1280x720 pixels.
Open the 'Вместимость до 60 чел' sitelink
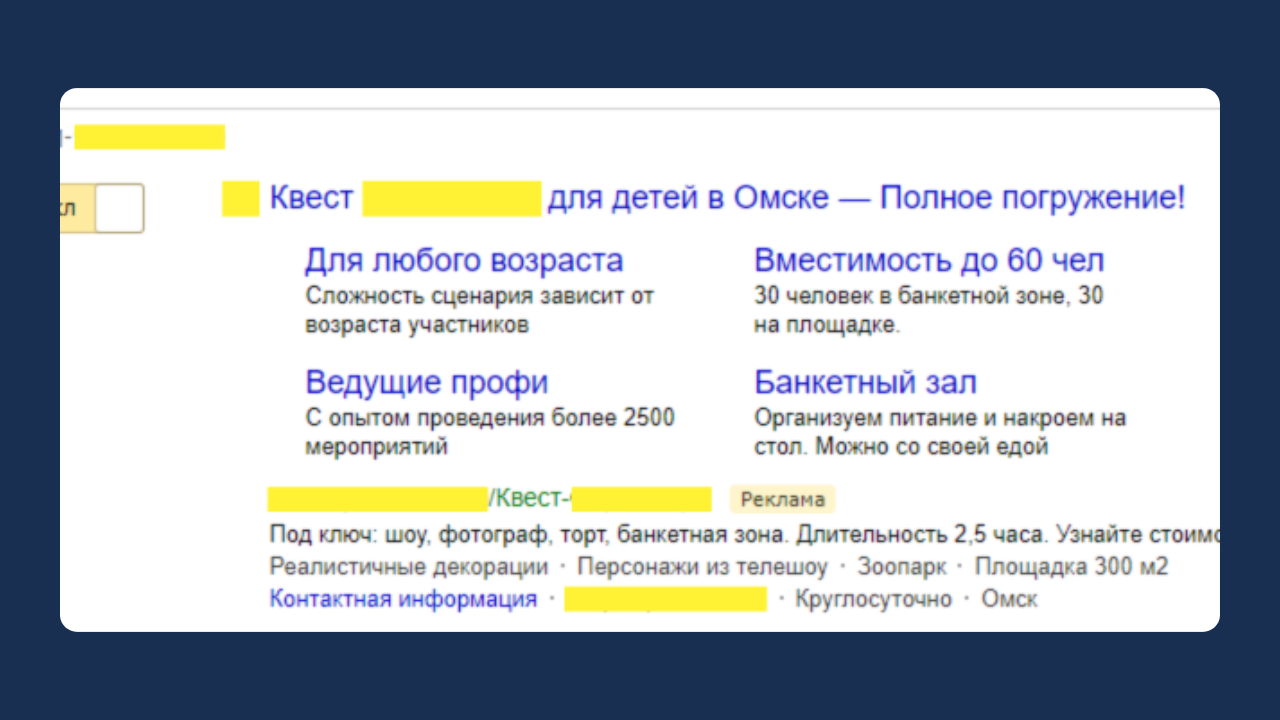pos(929,261)
